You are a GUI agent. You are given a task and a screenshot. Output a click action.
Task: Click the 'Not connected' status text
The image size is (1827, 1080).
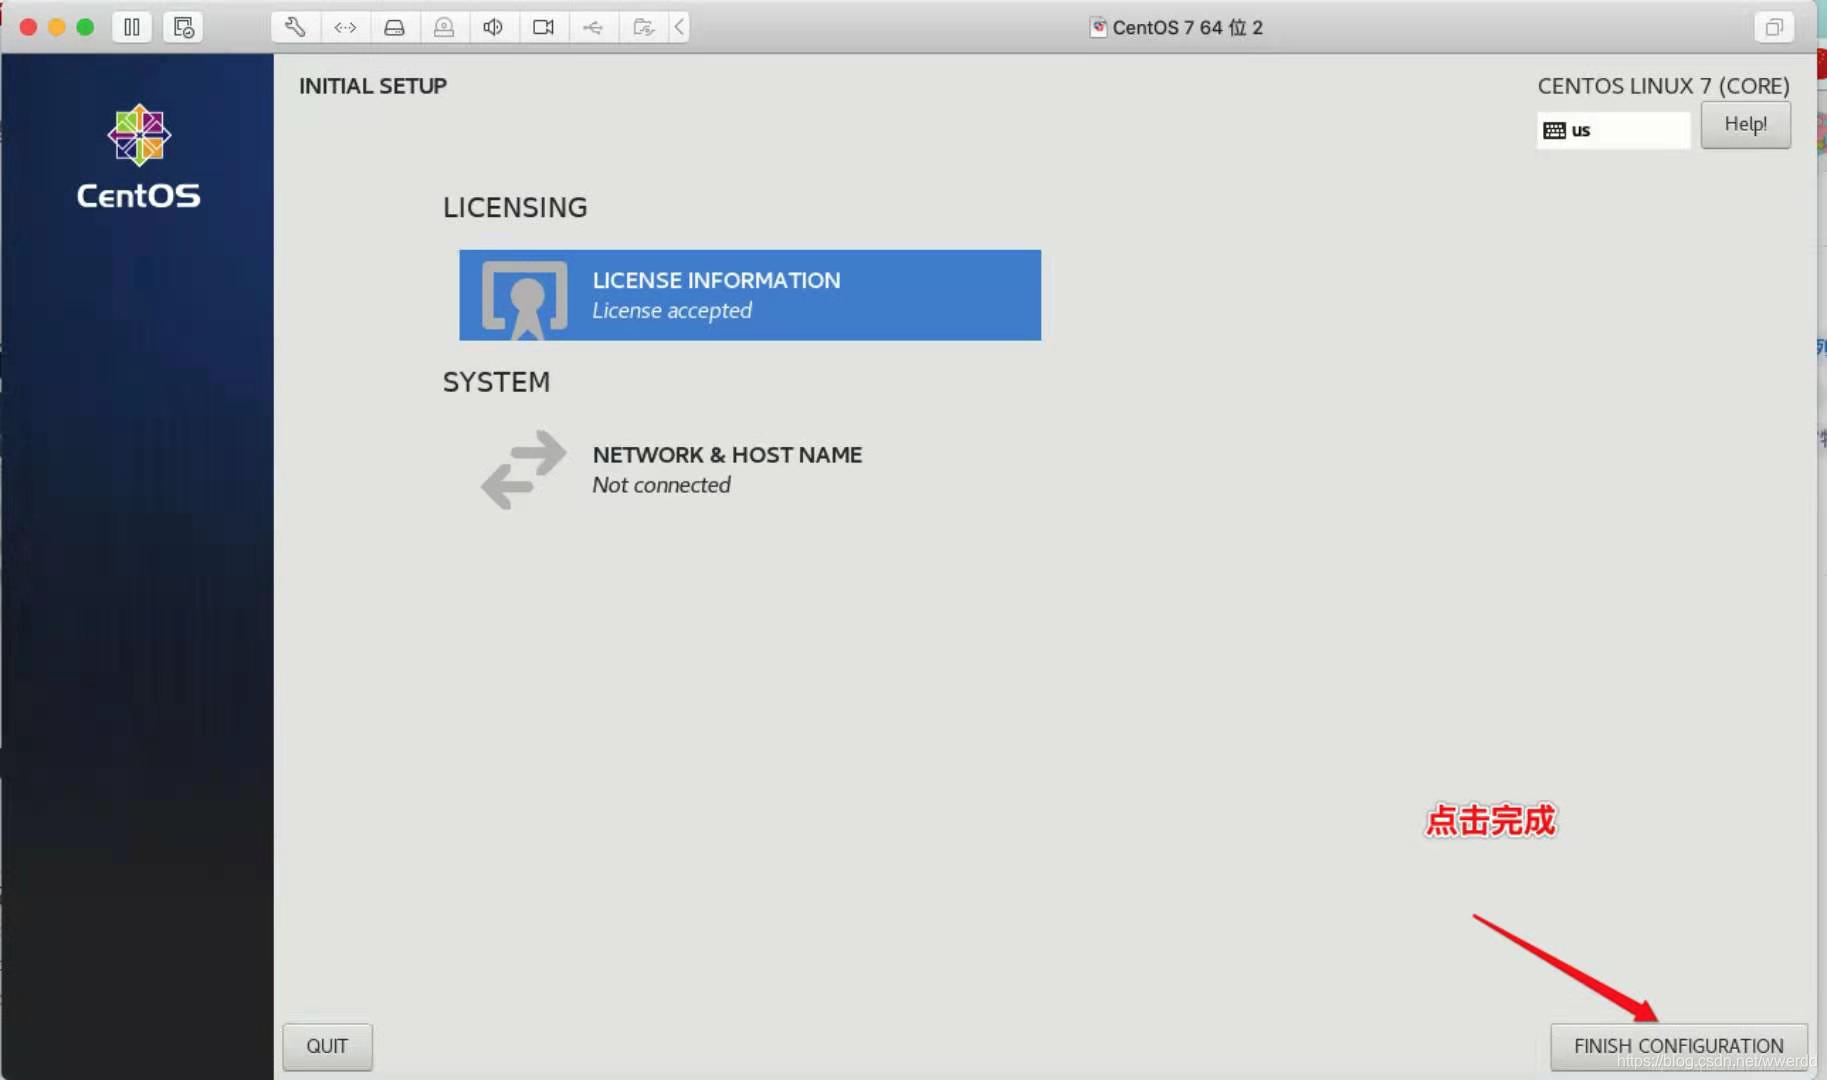click(x=661, y=485)
